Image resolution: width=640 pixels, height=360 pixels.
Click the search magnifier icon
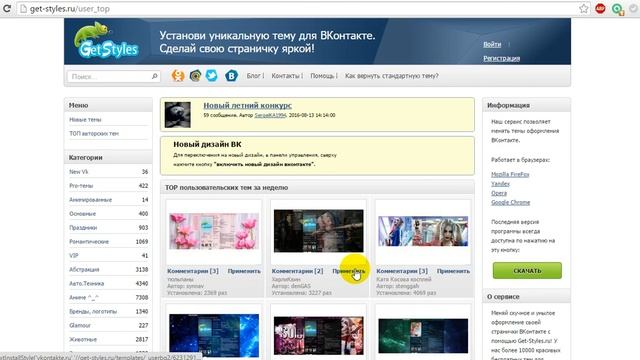(x=155, y=76)
